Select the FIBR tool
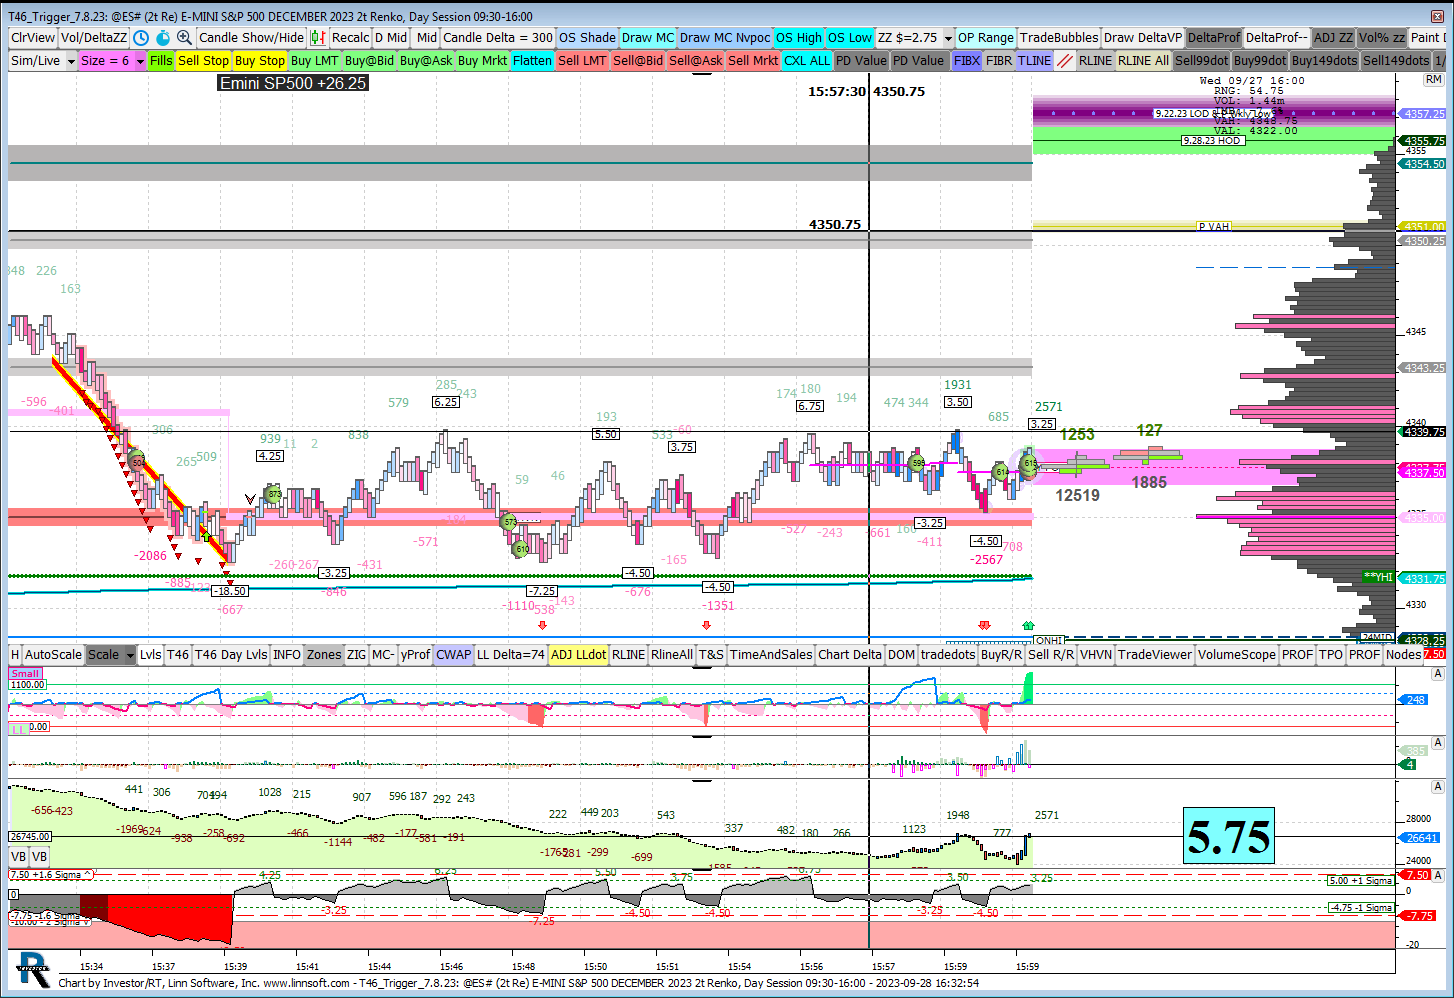 (999, 60)
